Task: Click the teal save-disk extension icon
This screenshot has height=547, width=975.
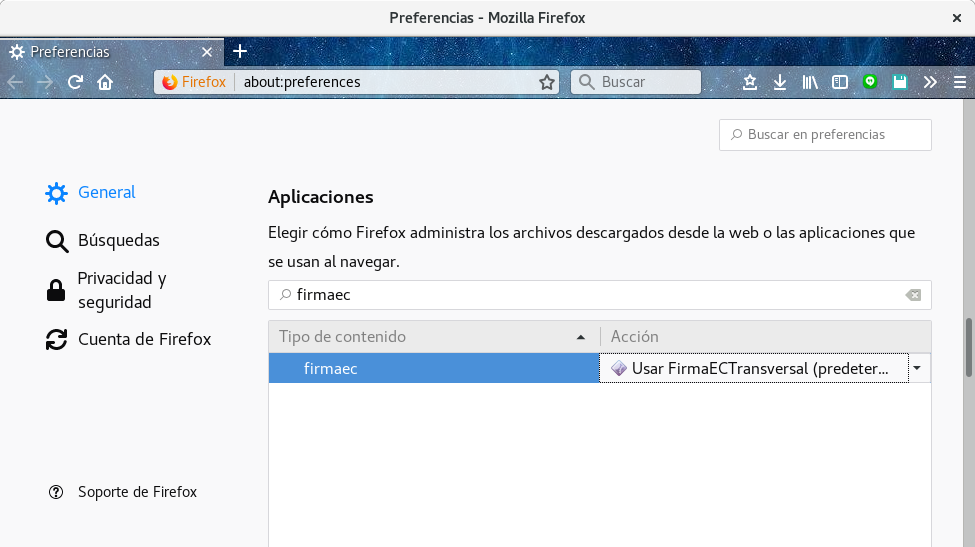Action: pos(900,82)
